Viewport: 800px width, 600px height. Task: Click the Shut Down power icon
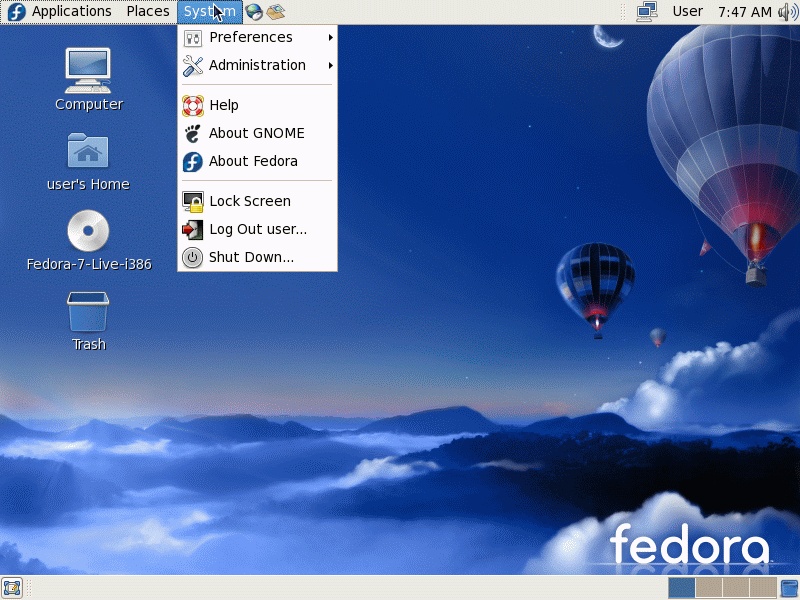coord(192,258)
